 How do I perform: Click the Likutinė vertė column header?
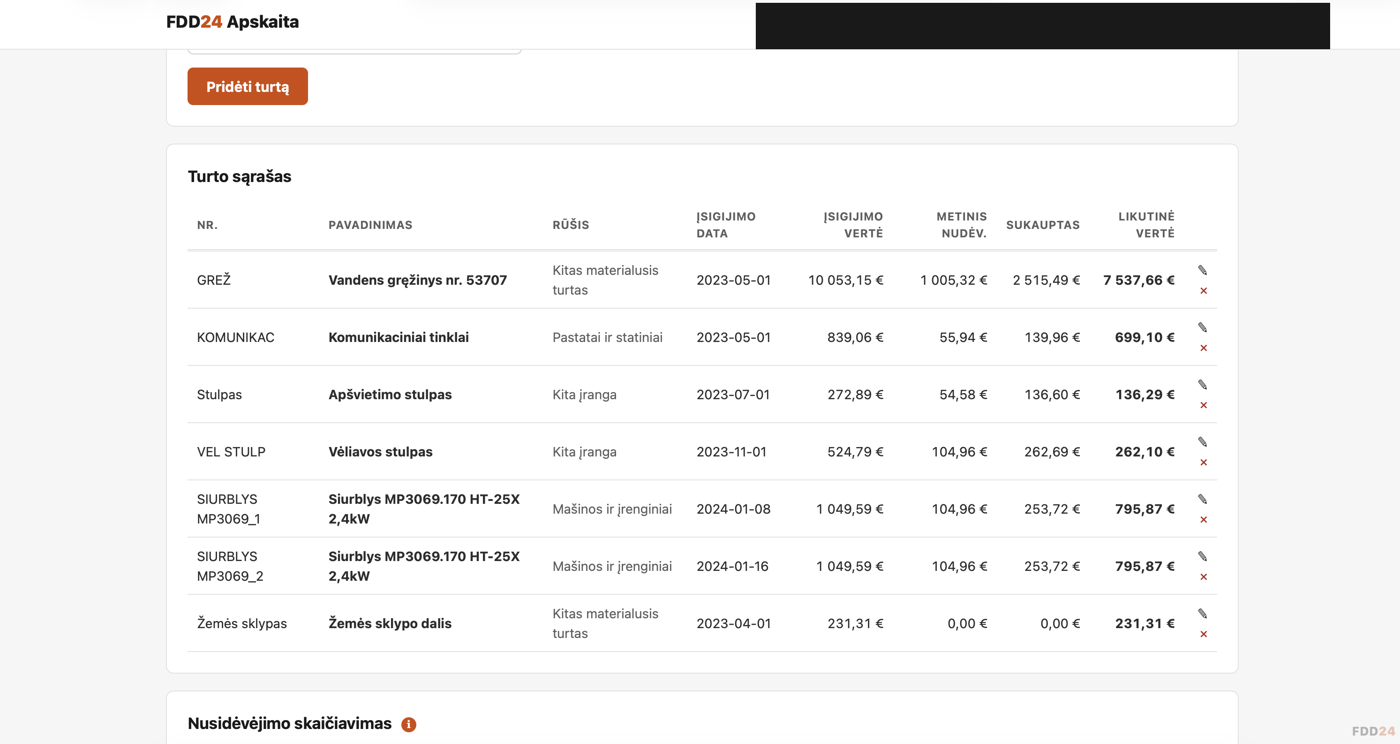[1146, 225]
